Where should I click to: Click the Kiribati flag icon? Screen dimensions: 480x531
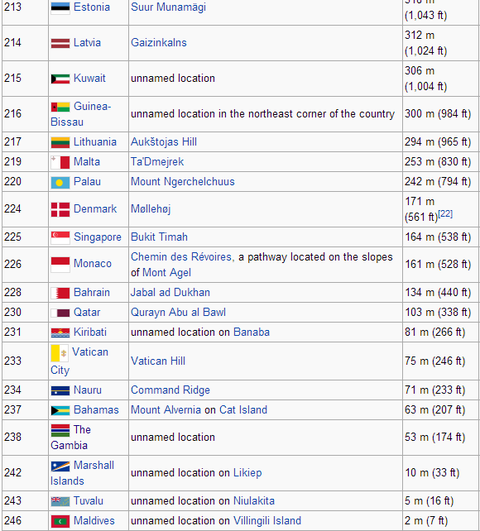pyautogui.click(x=60, y=333)
